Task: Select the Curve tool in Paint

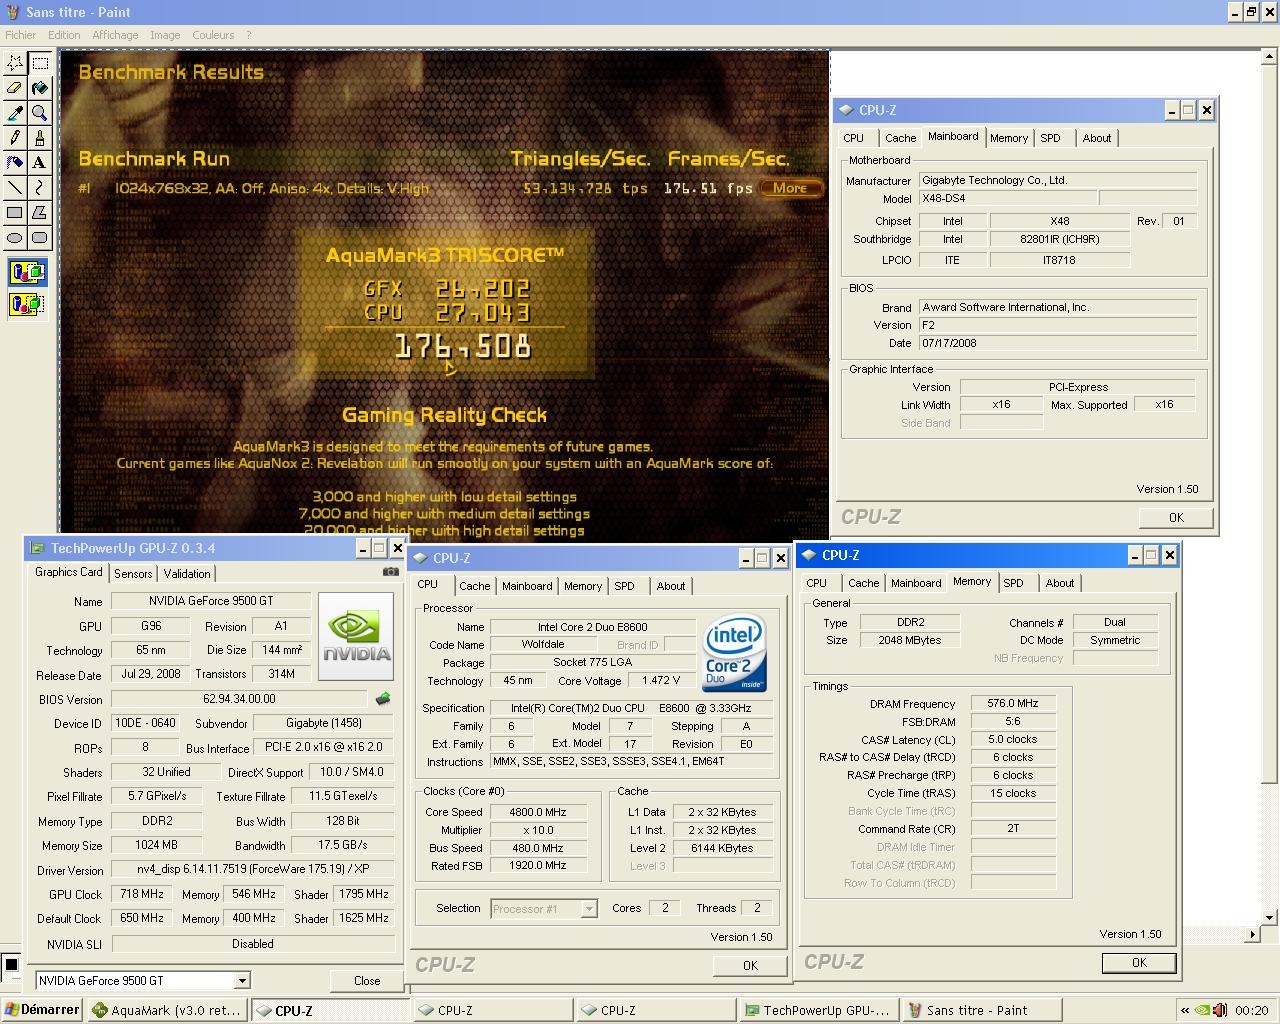Action: [40, 188]
